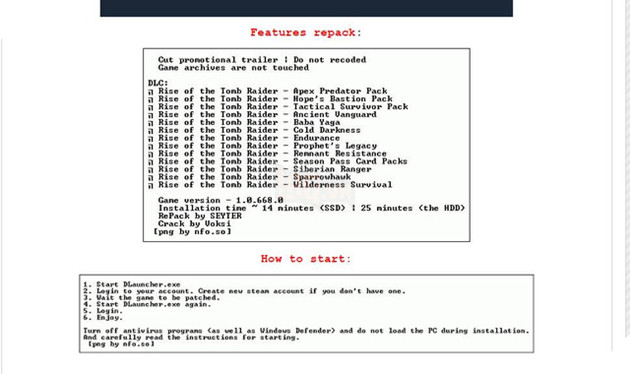
Task: Click step '1. Start DLauncher.exe'
Action: pyautogui.click(x=132, y=284)
